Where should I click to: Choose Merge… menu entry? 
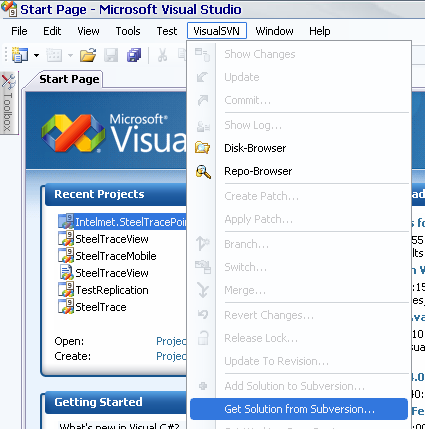tap(299, 290)
